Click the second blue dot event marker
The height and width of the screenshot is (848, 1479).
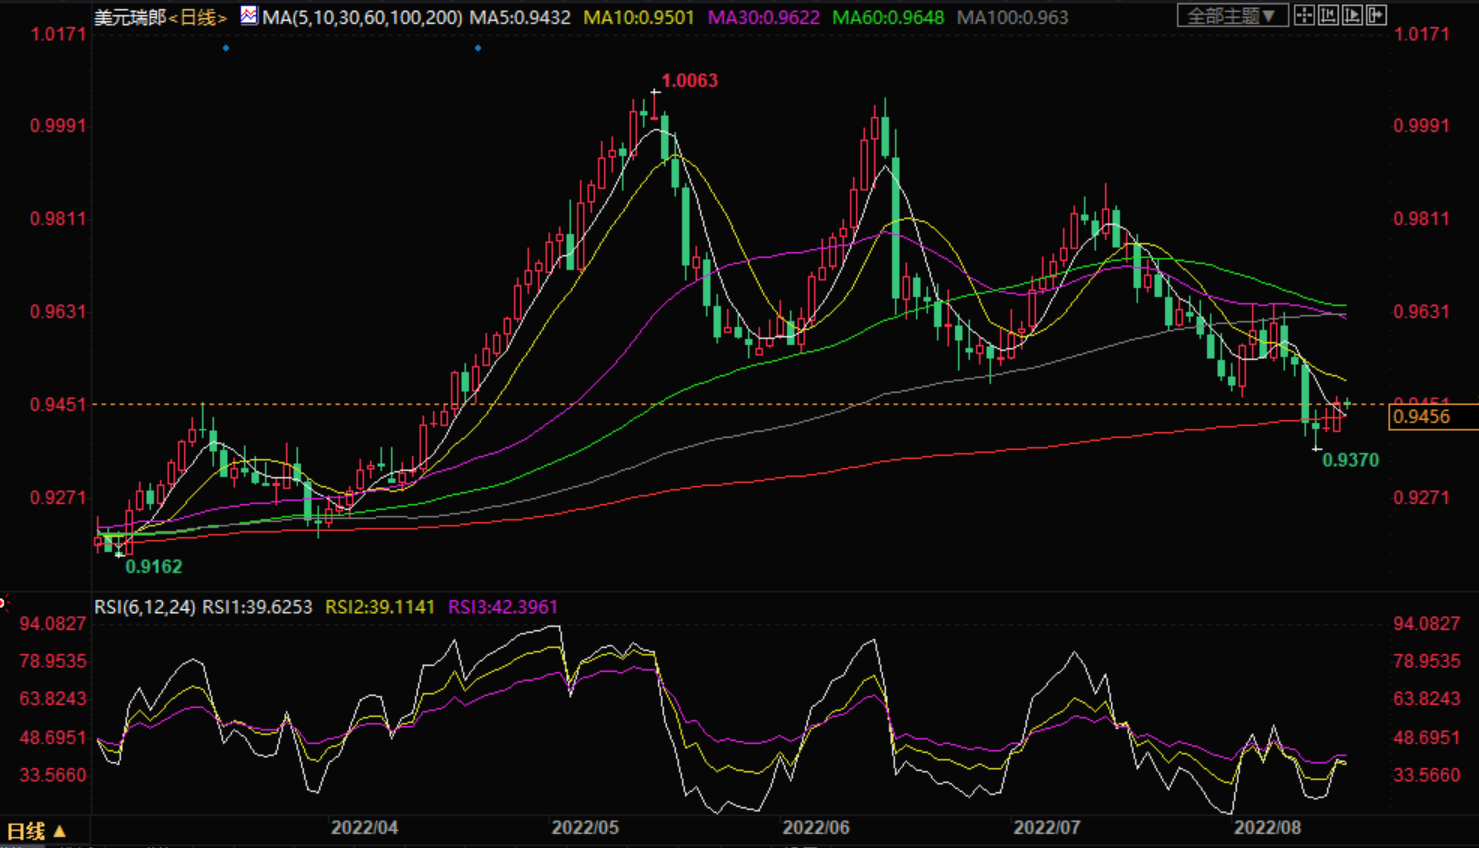click(x=478, y=48)
